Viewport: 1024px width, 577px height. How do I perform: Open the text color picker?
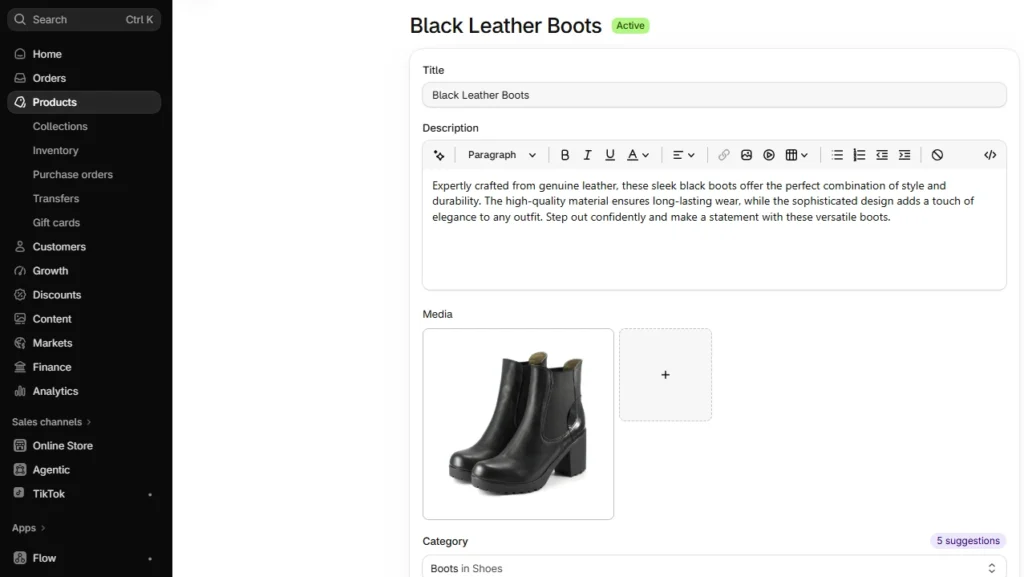click(638, 155)
